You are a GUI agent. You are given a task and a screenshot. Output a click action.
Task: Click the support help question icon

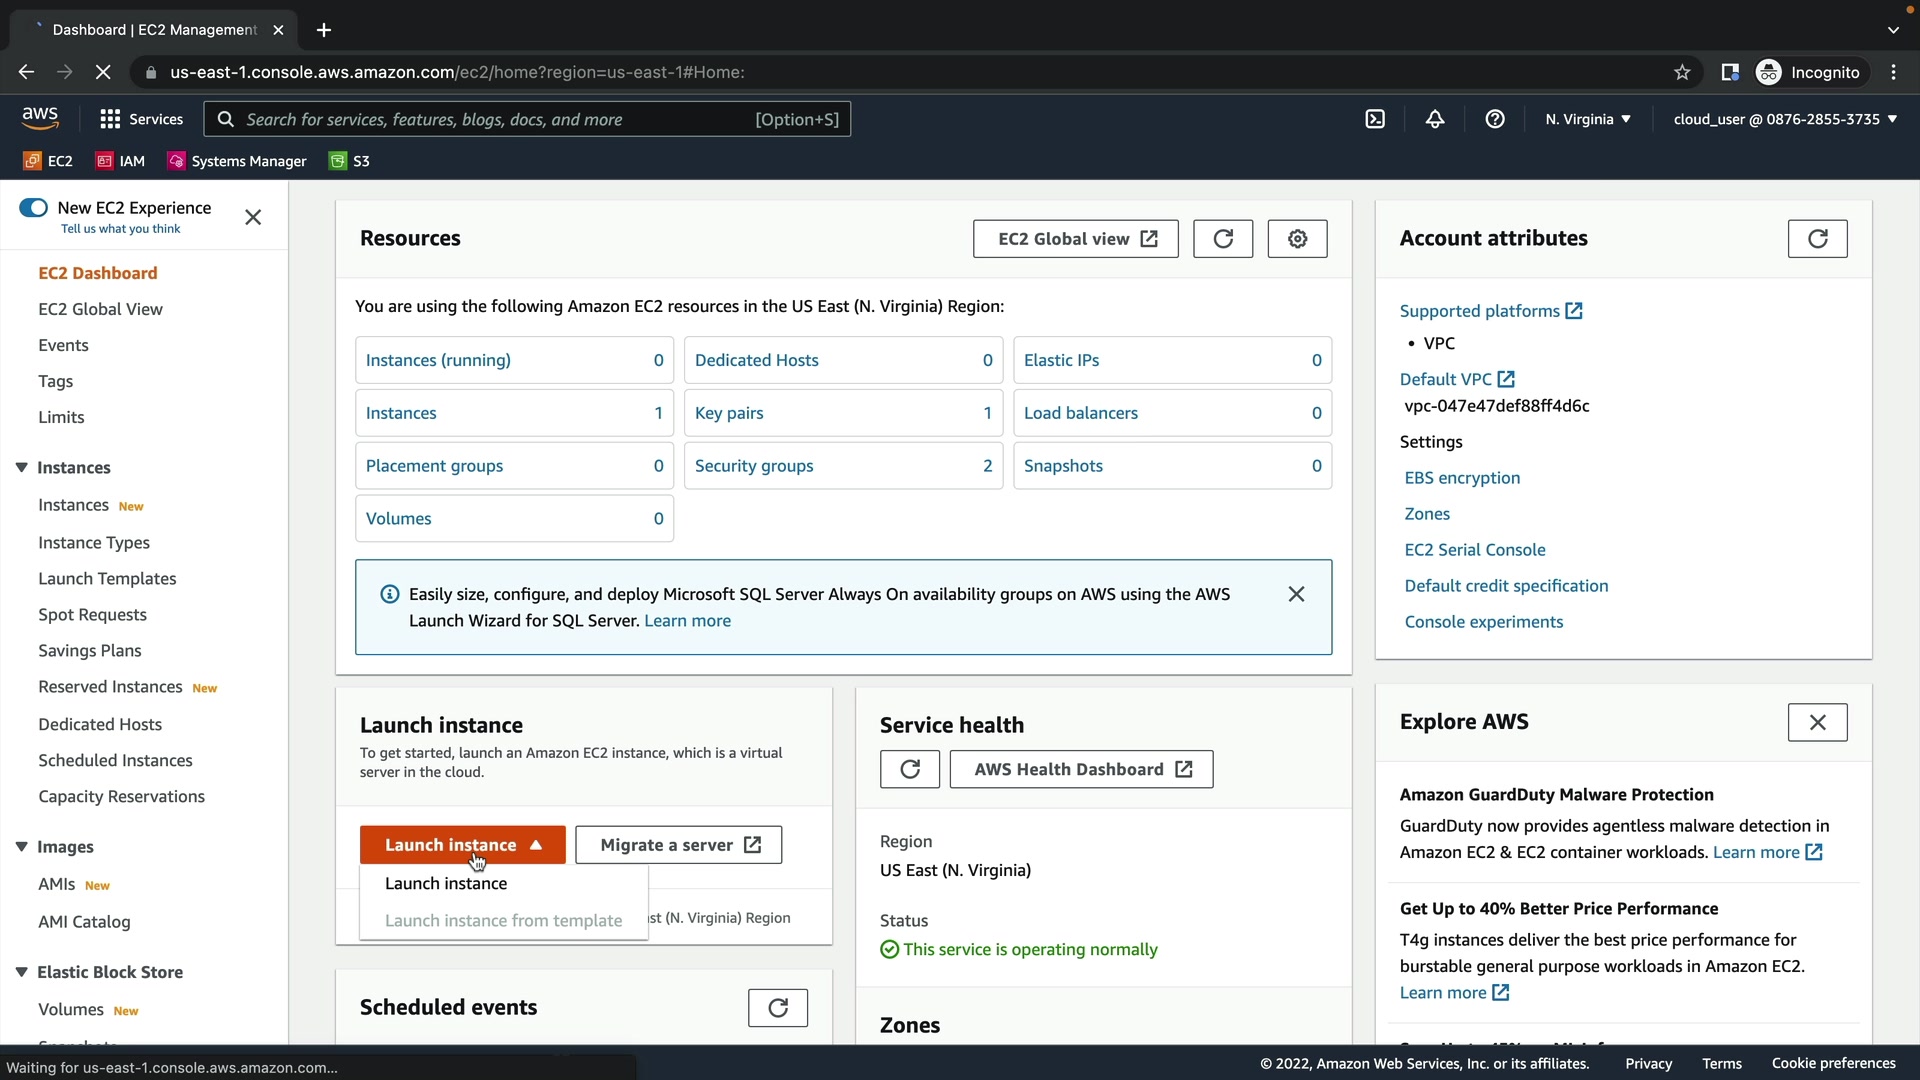click(1495, 119)
